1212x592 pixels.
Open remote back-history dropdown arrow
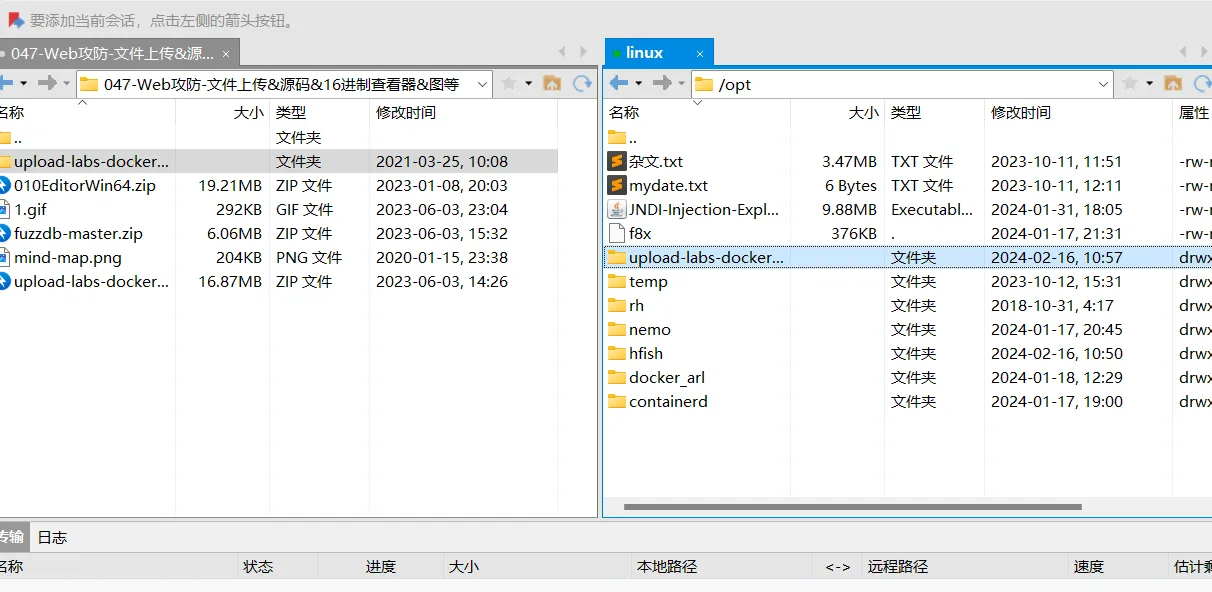[638, 84]
